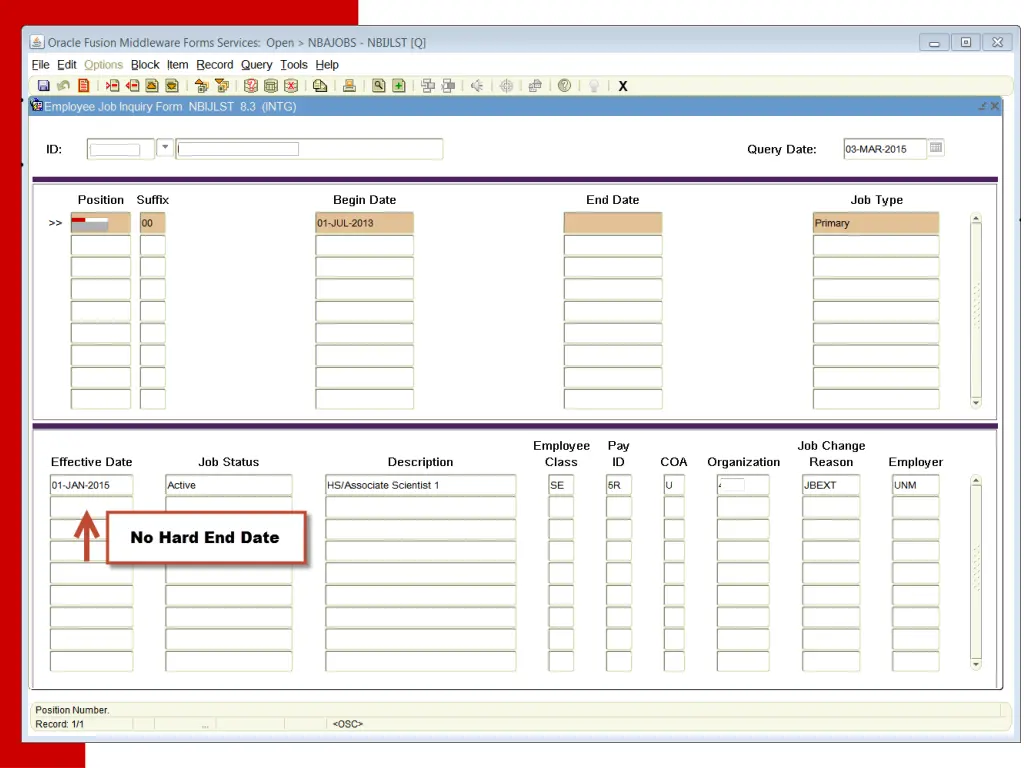The width and height of the screenshot is (1024, 768).
Task: Click Employee Class SE field
Action: click(x=561, y=485)
